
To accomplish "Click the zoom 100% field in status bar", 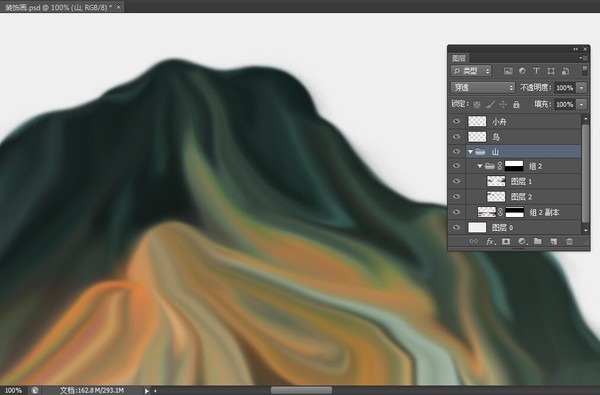I will click(x=13, y=390).
